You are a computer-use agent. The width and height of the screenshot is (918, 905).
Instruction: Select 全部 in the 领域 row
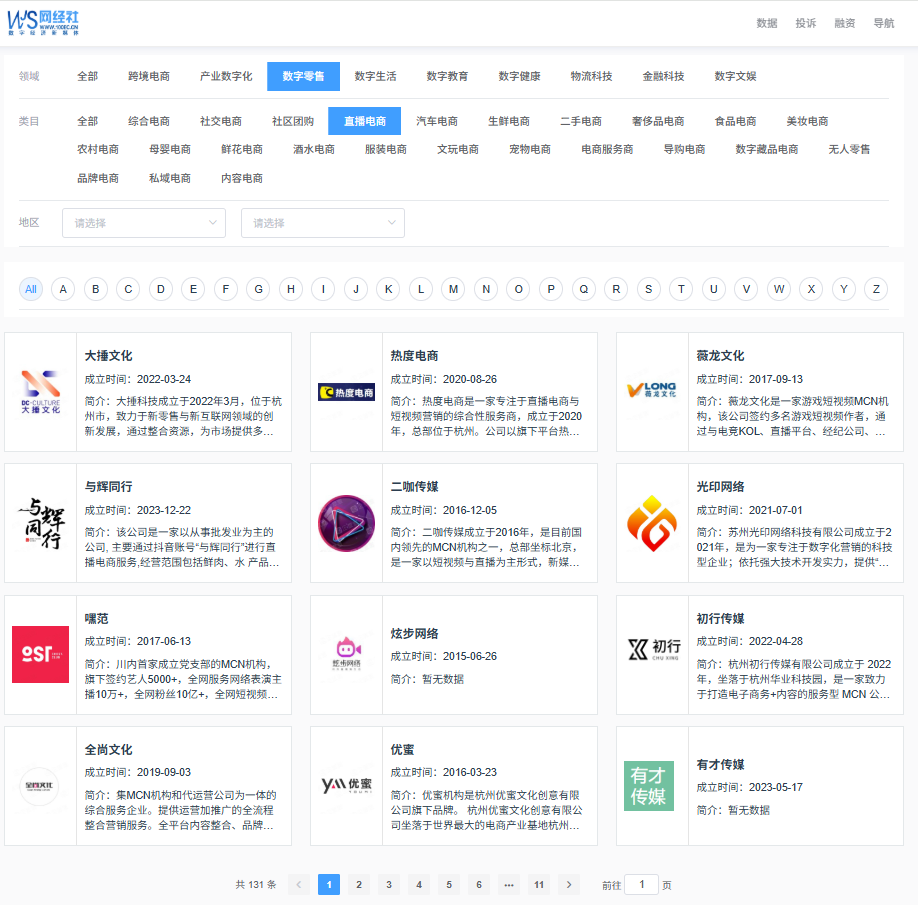point(88,76)
